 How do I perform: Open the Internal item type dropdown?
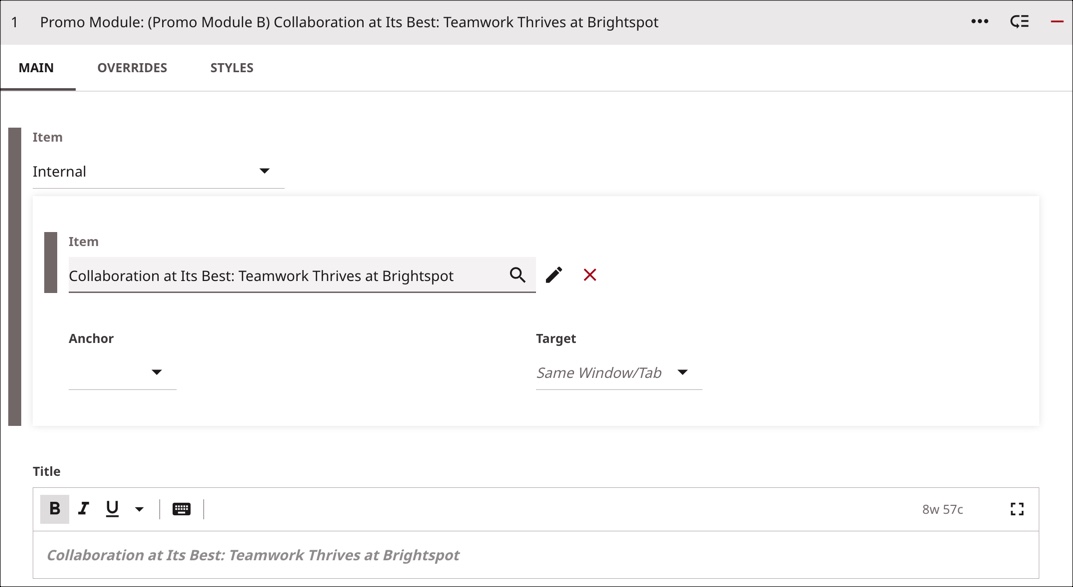158,172
